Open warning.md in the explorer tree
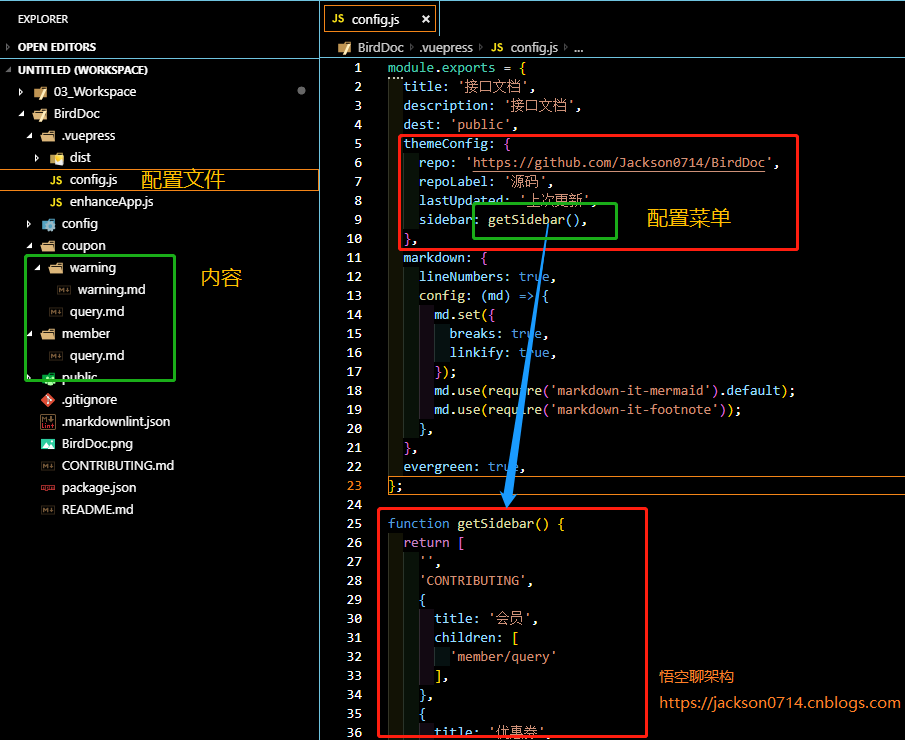905x740 pixels. pos(111,290)
